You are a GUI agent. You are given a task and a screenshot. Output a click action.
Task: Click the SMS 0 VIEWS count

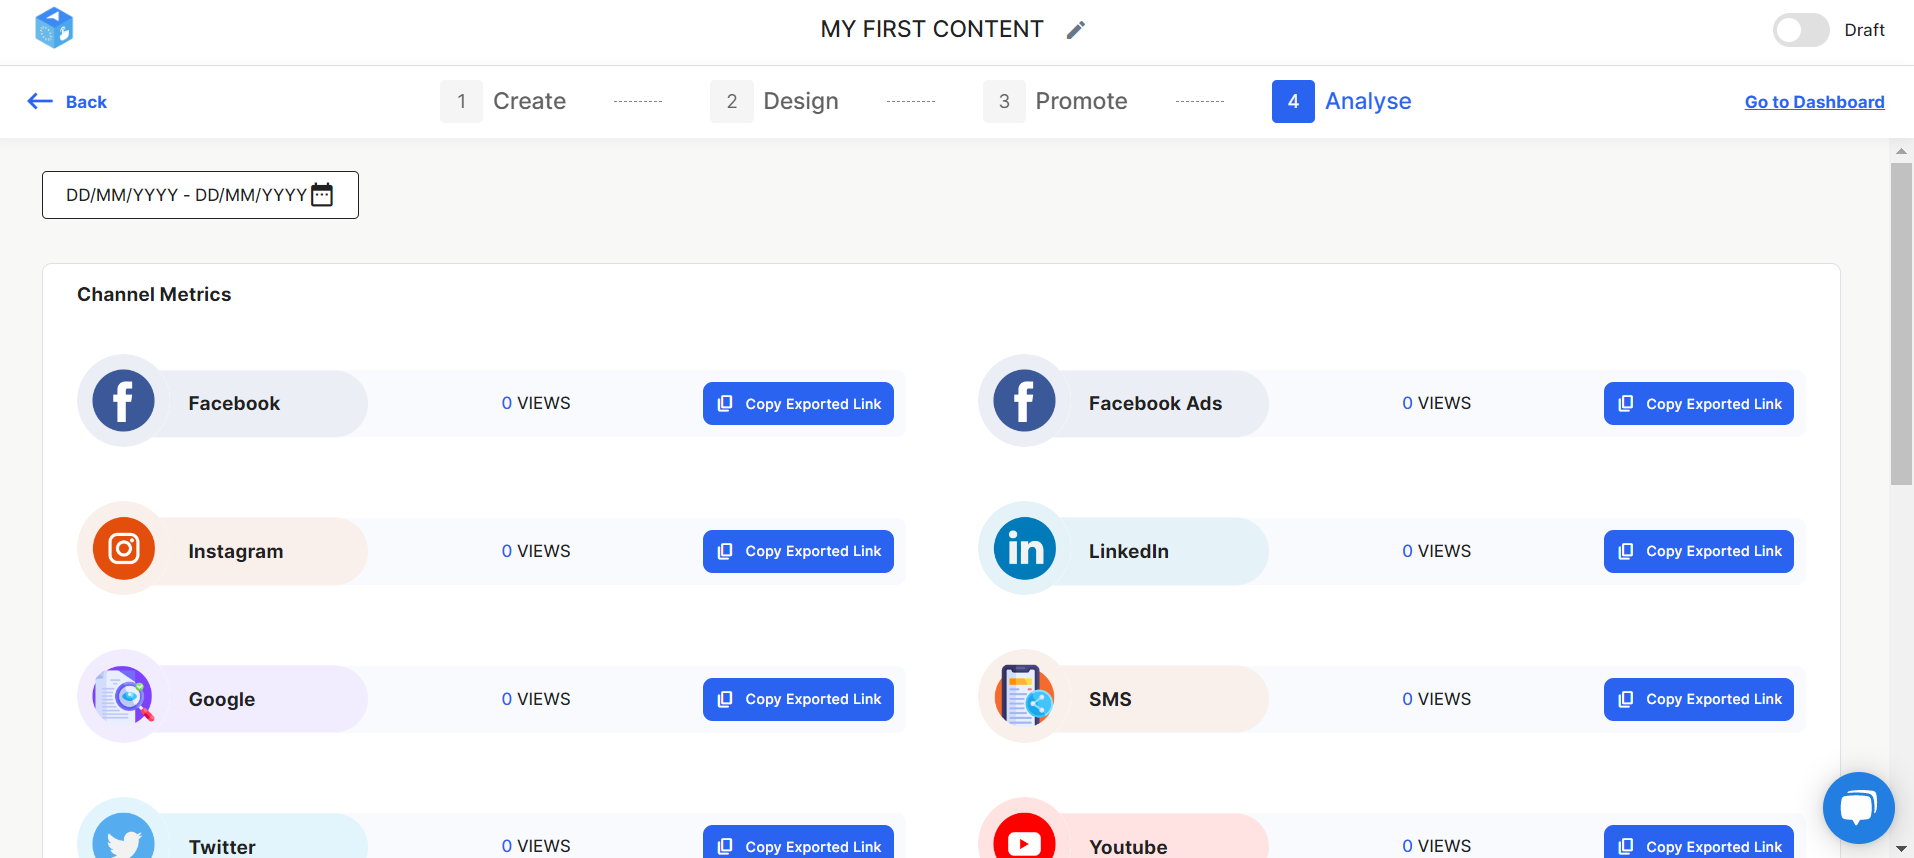(x=1436, y=699)
